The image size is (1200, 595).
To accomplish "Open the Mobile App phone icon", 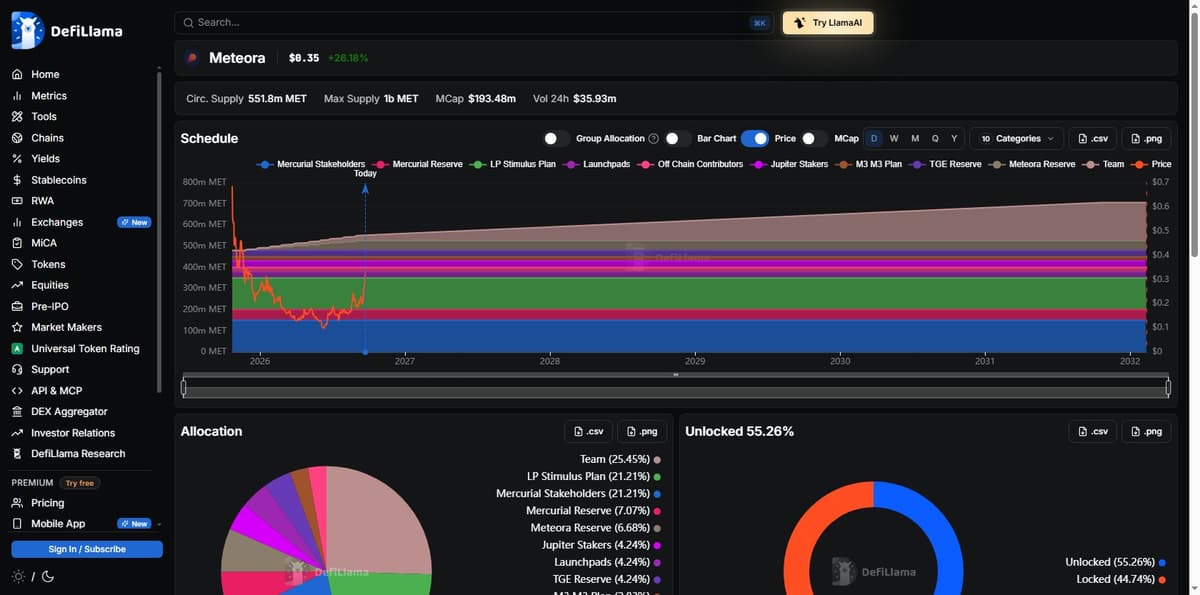I will (x=17, y=524).
